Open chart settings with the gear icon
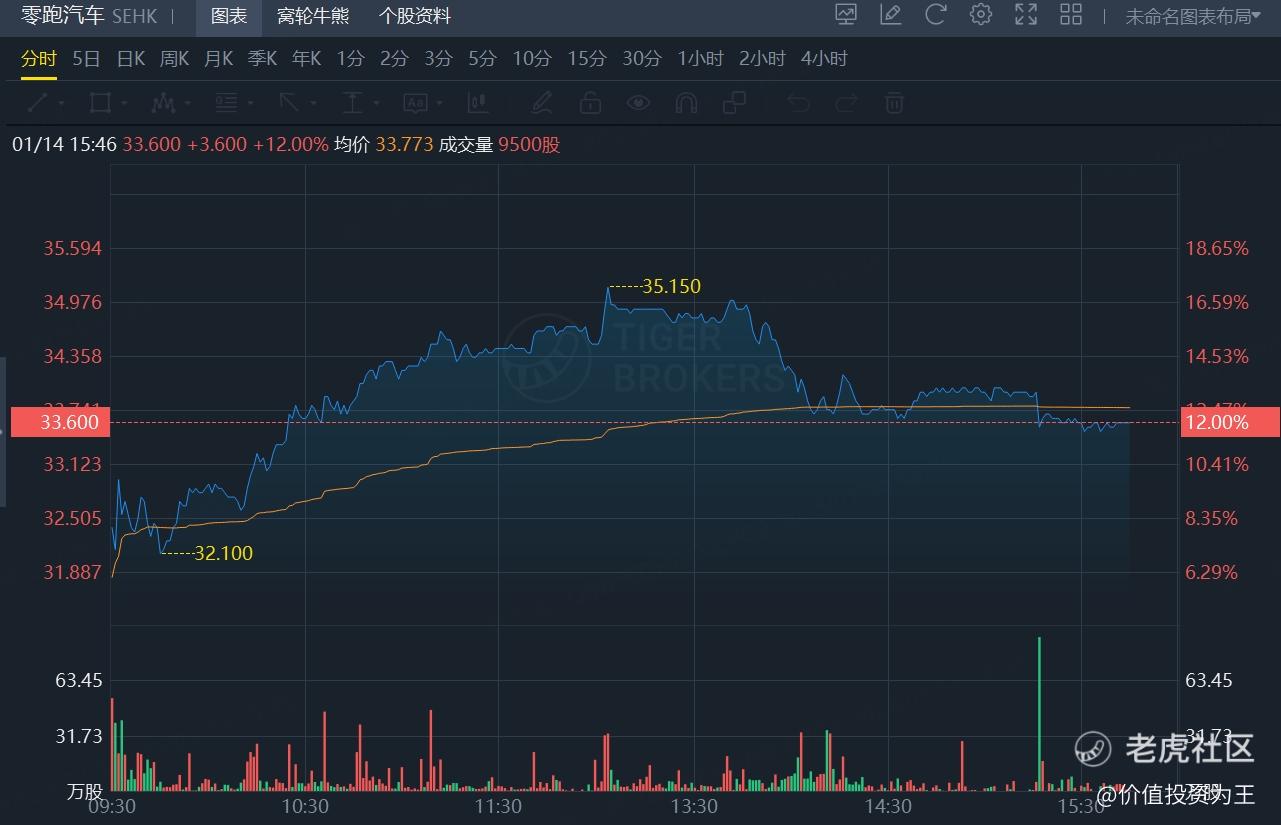 (x=980, y=15)
